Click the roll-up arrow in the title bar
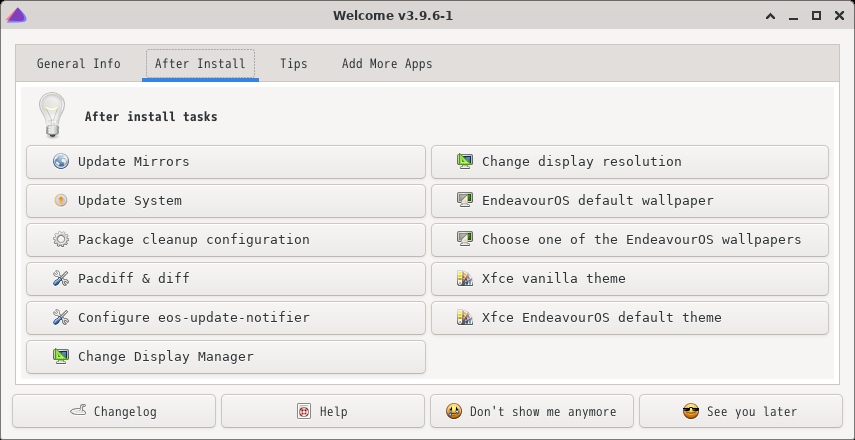 tap(770, 16)
